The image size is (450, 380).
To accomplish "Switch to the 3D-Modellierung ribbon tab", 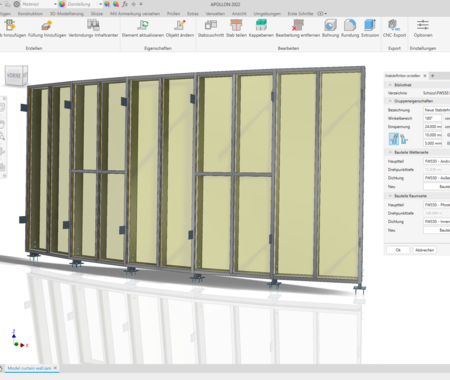I will pyautogui.click(x=67, y=14).
